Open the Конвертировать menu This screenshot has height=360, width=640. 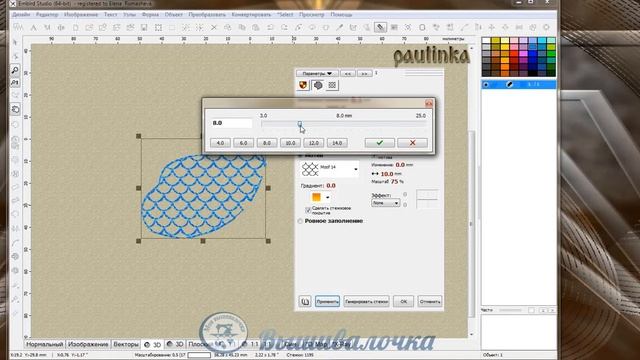(x=251, y=14)
